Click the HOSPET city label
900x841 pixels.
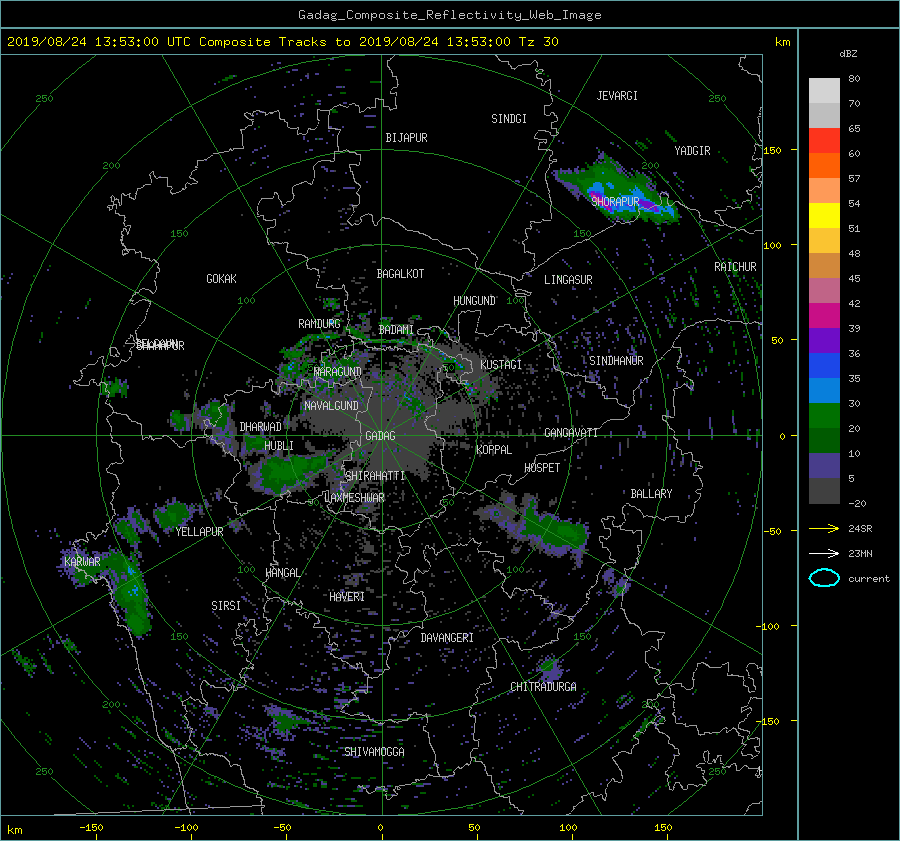pyautogui.click(x=542, y=468)
